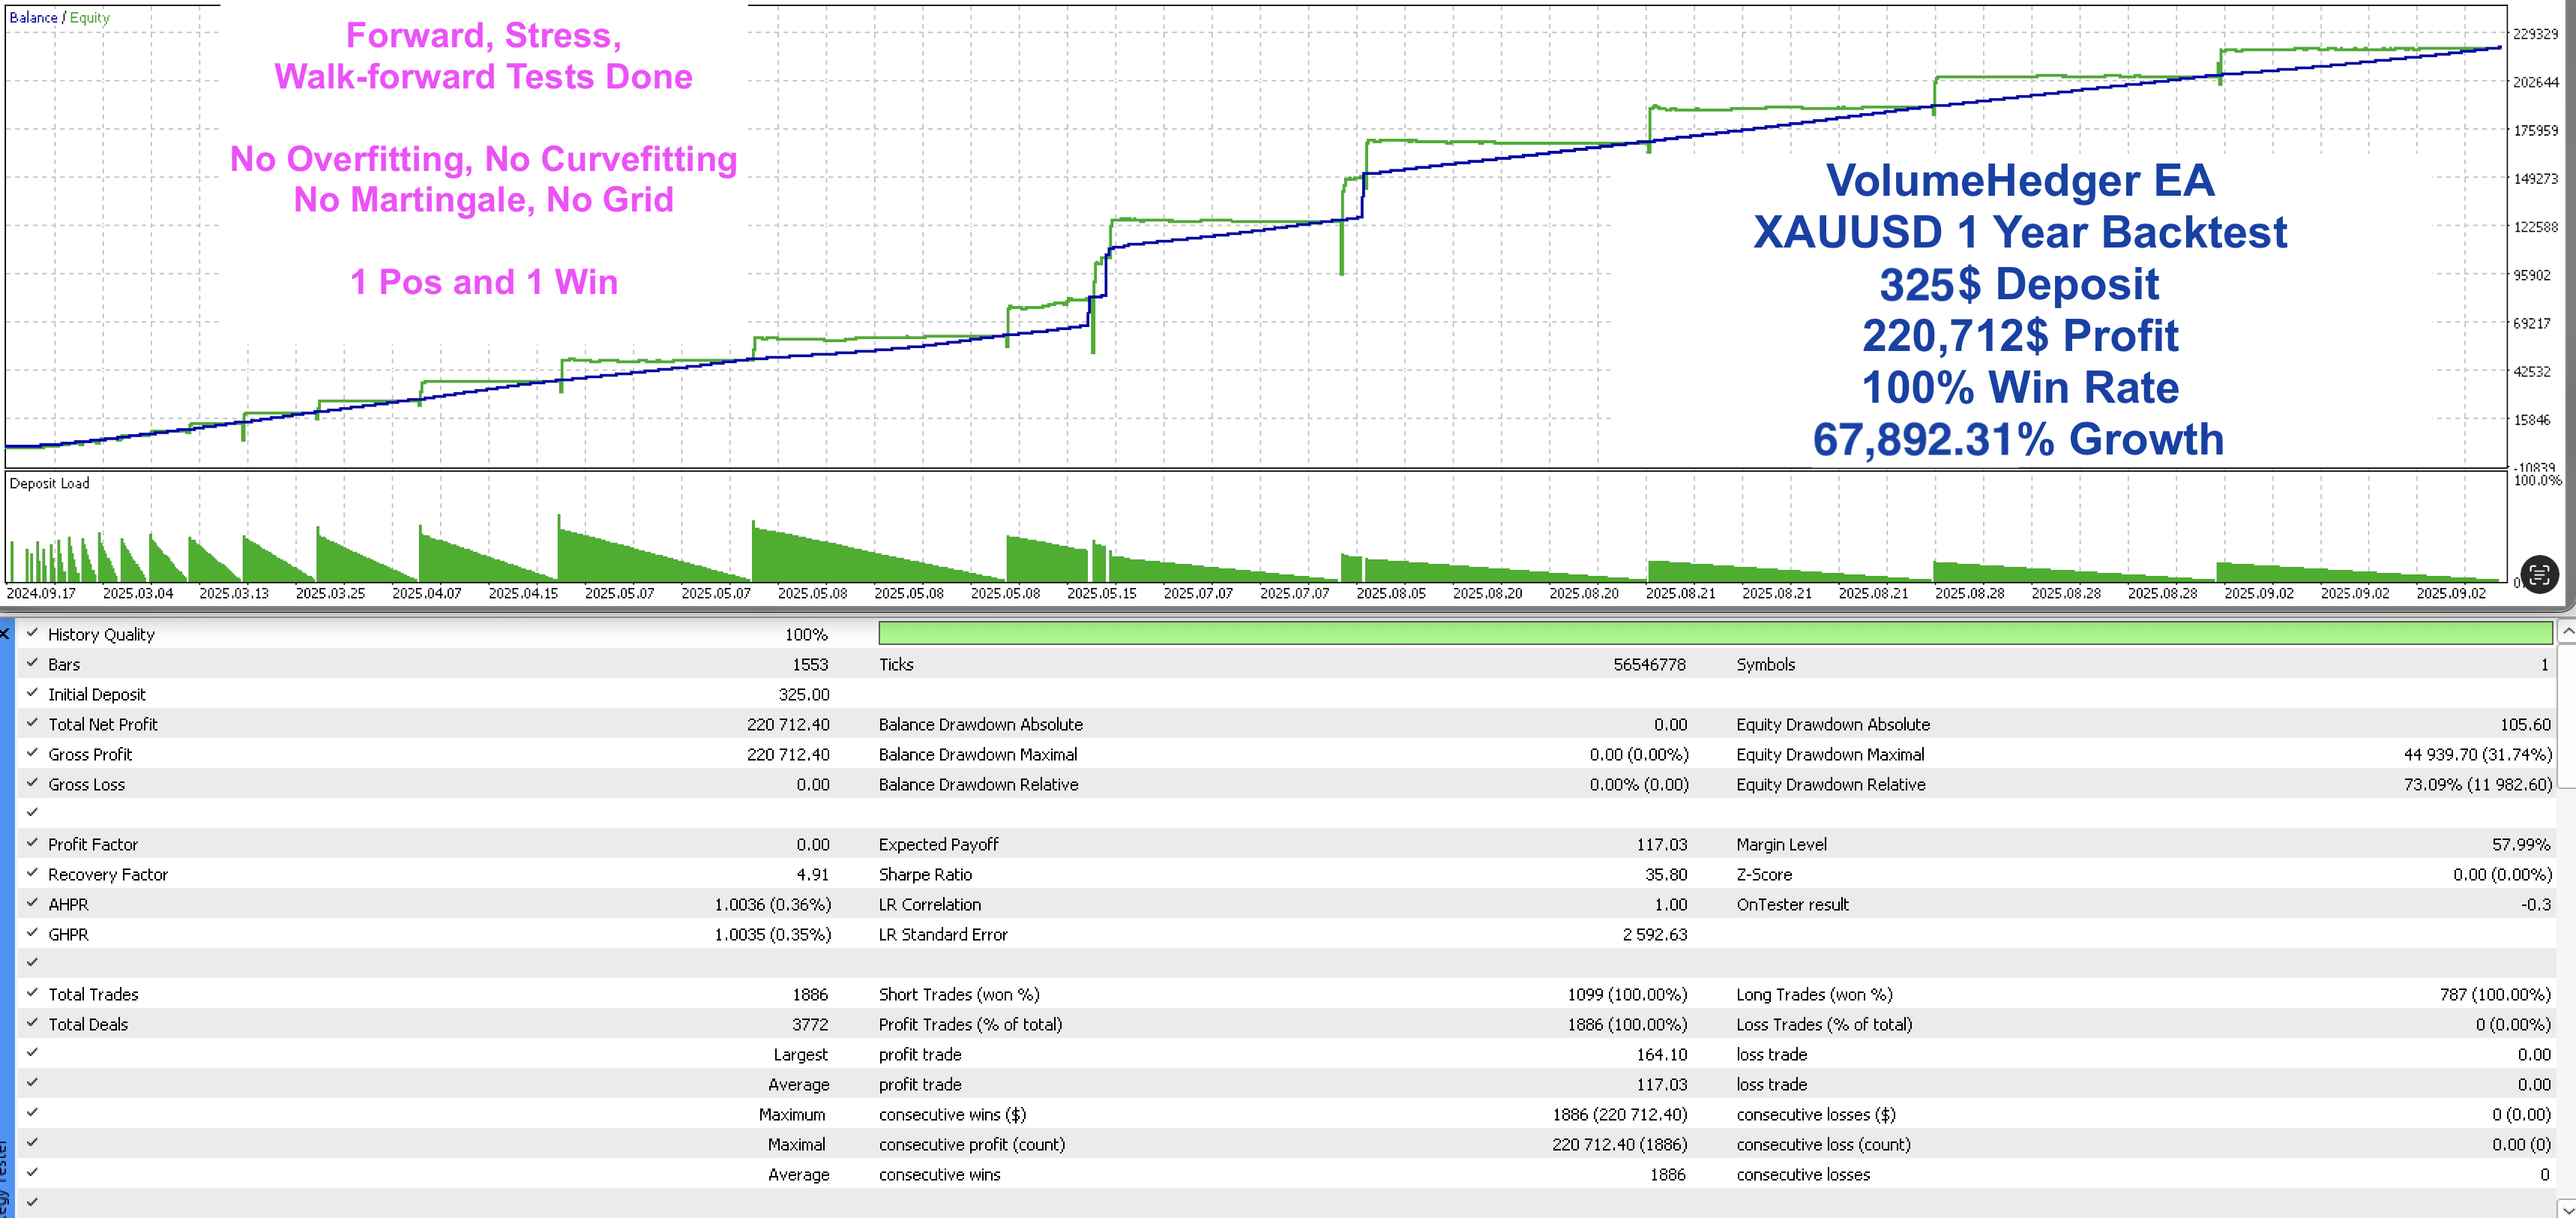
Task: Click the round text-scan overlay icon
Action: 2539,574
